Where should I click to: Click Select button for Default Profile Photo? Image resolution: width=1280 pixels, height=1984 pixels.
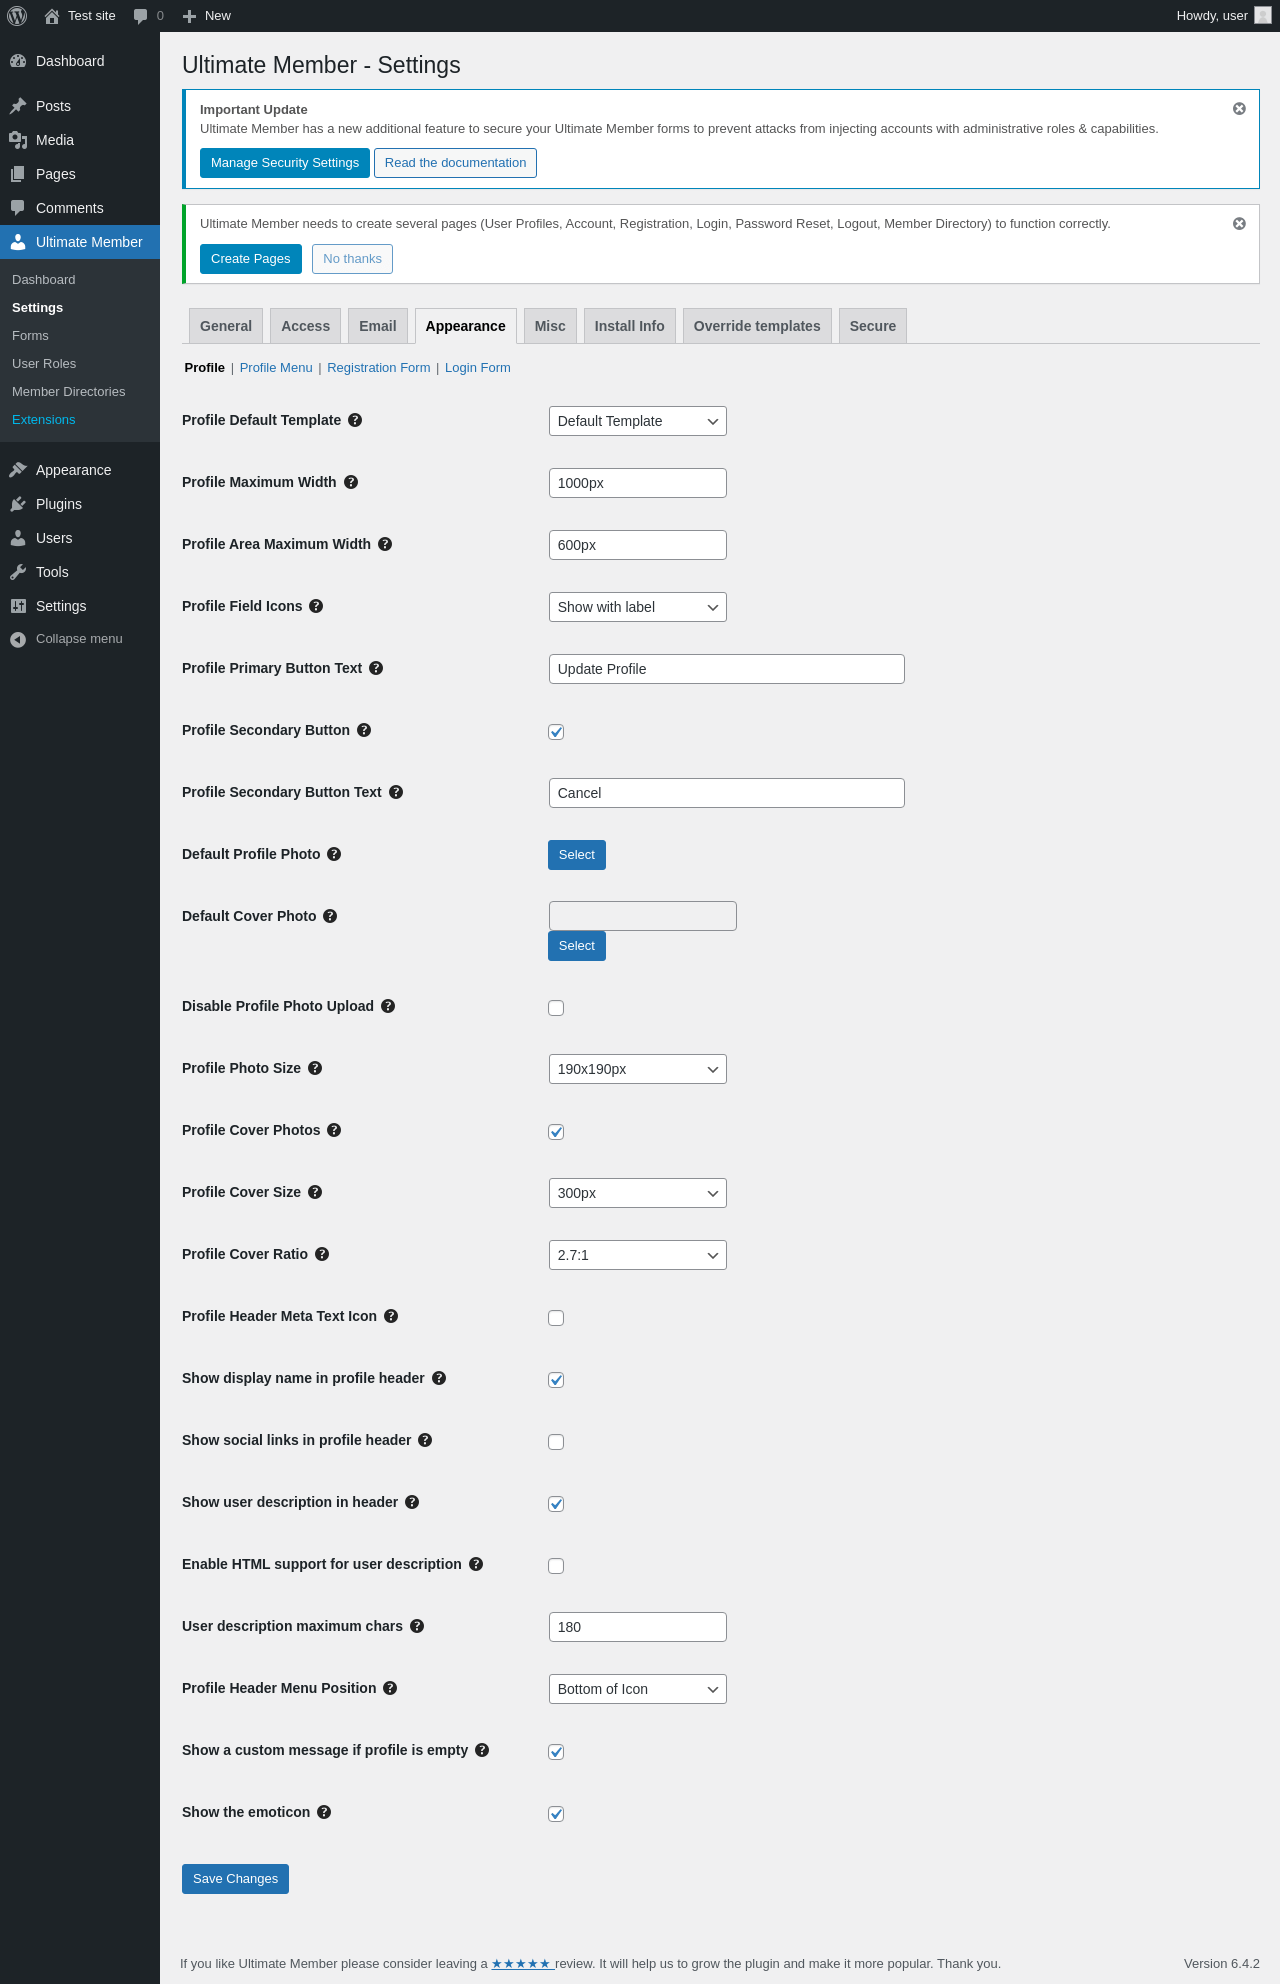(577, 855)
